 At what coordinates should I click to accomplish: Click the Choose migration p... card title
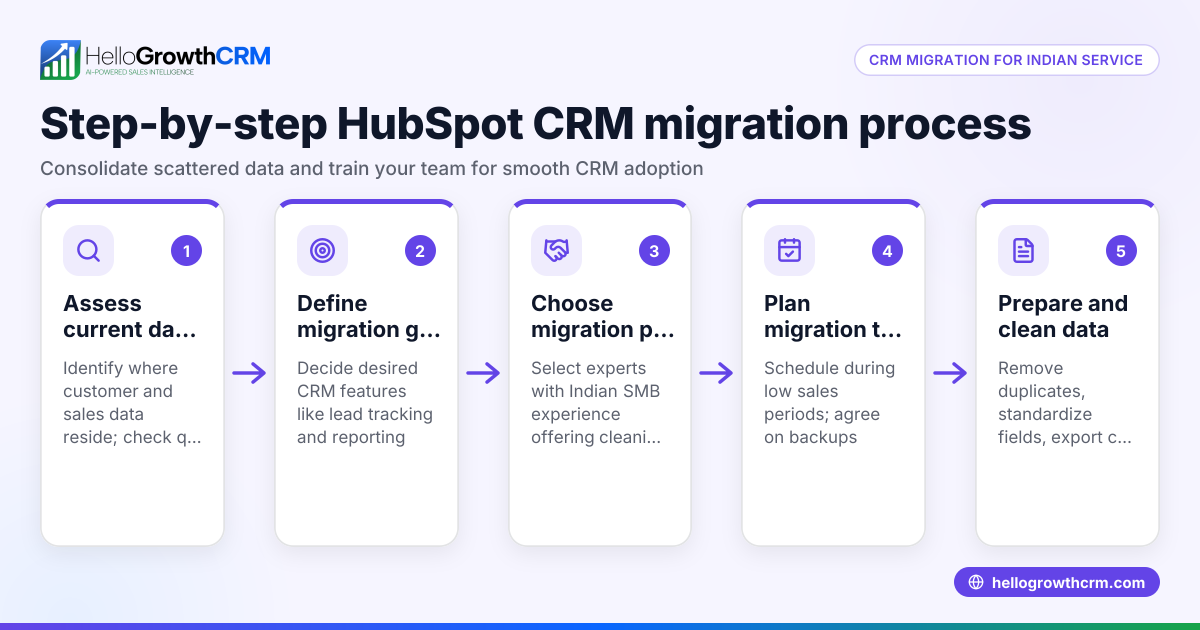(x=603, y=316)
